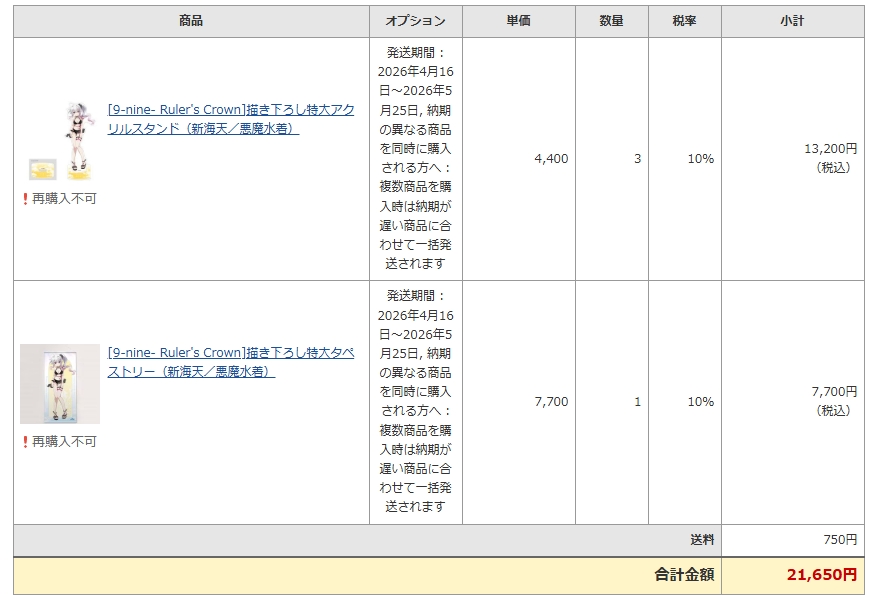Screen dimensions: 875x598
Task: Click the tapestry's 7,700 unit price cell
Action: (551, 402)
